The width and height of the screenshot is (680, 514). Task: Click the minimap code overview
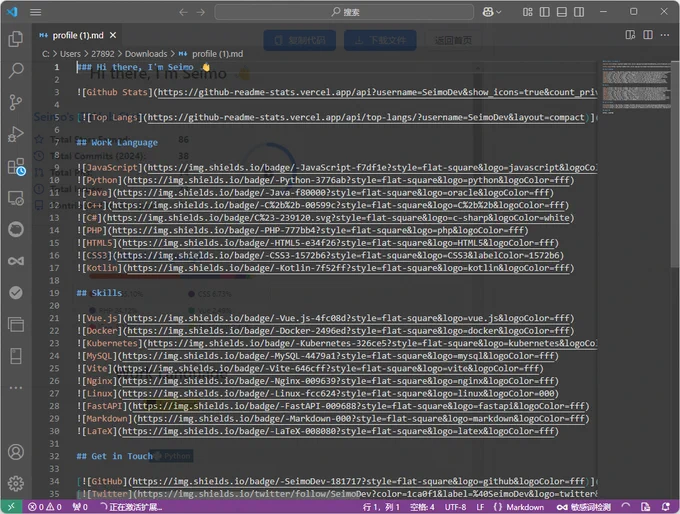click(x=636, y=87)
